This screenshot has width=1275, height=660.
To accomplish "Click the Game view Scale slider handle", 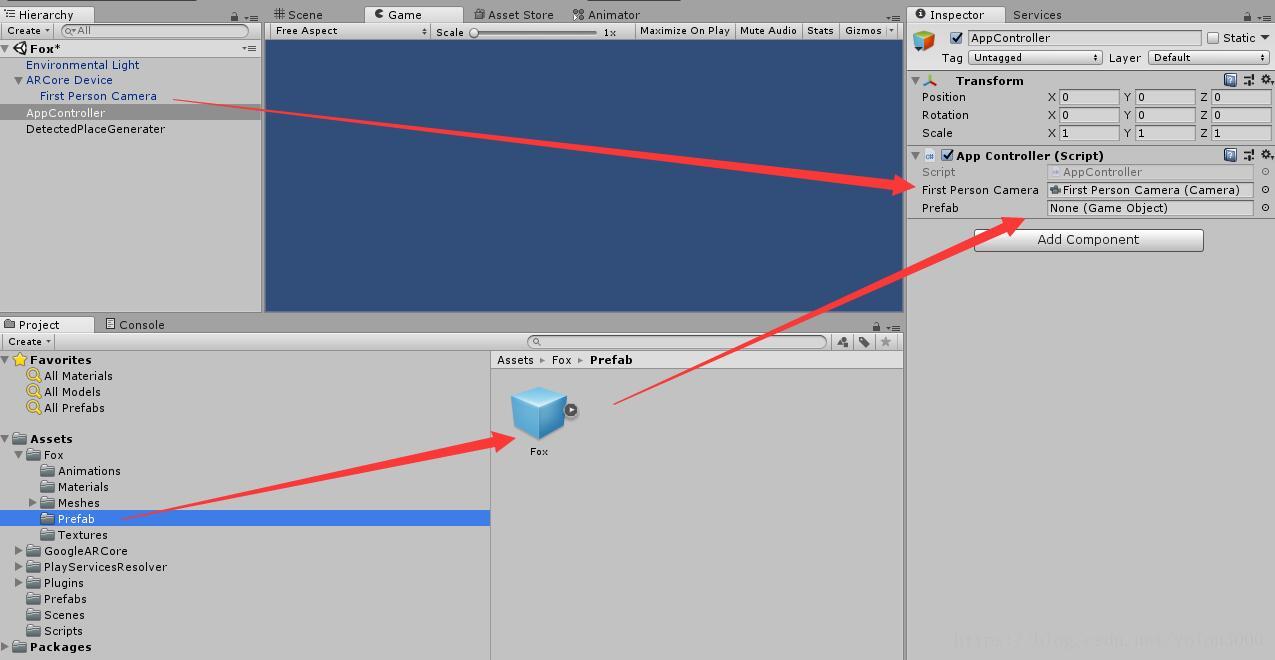I will coord(474,32).
